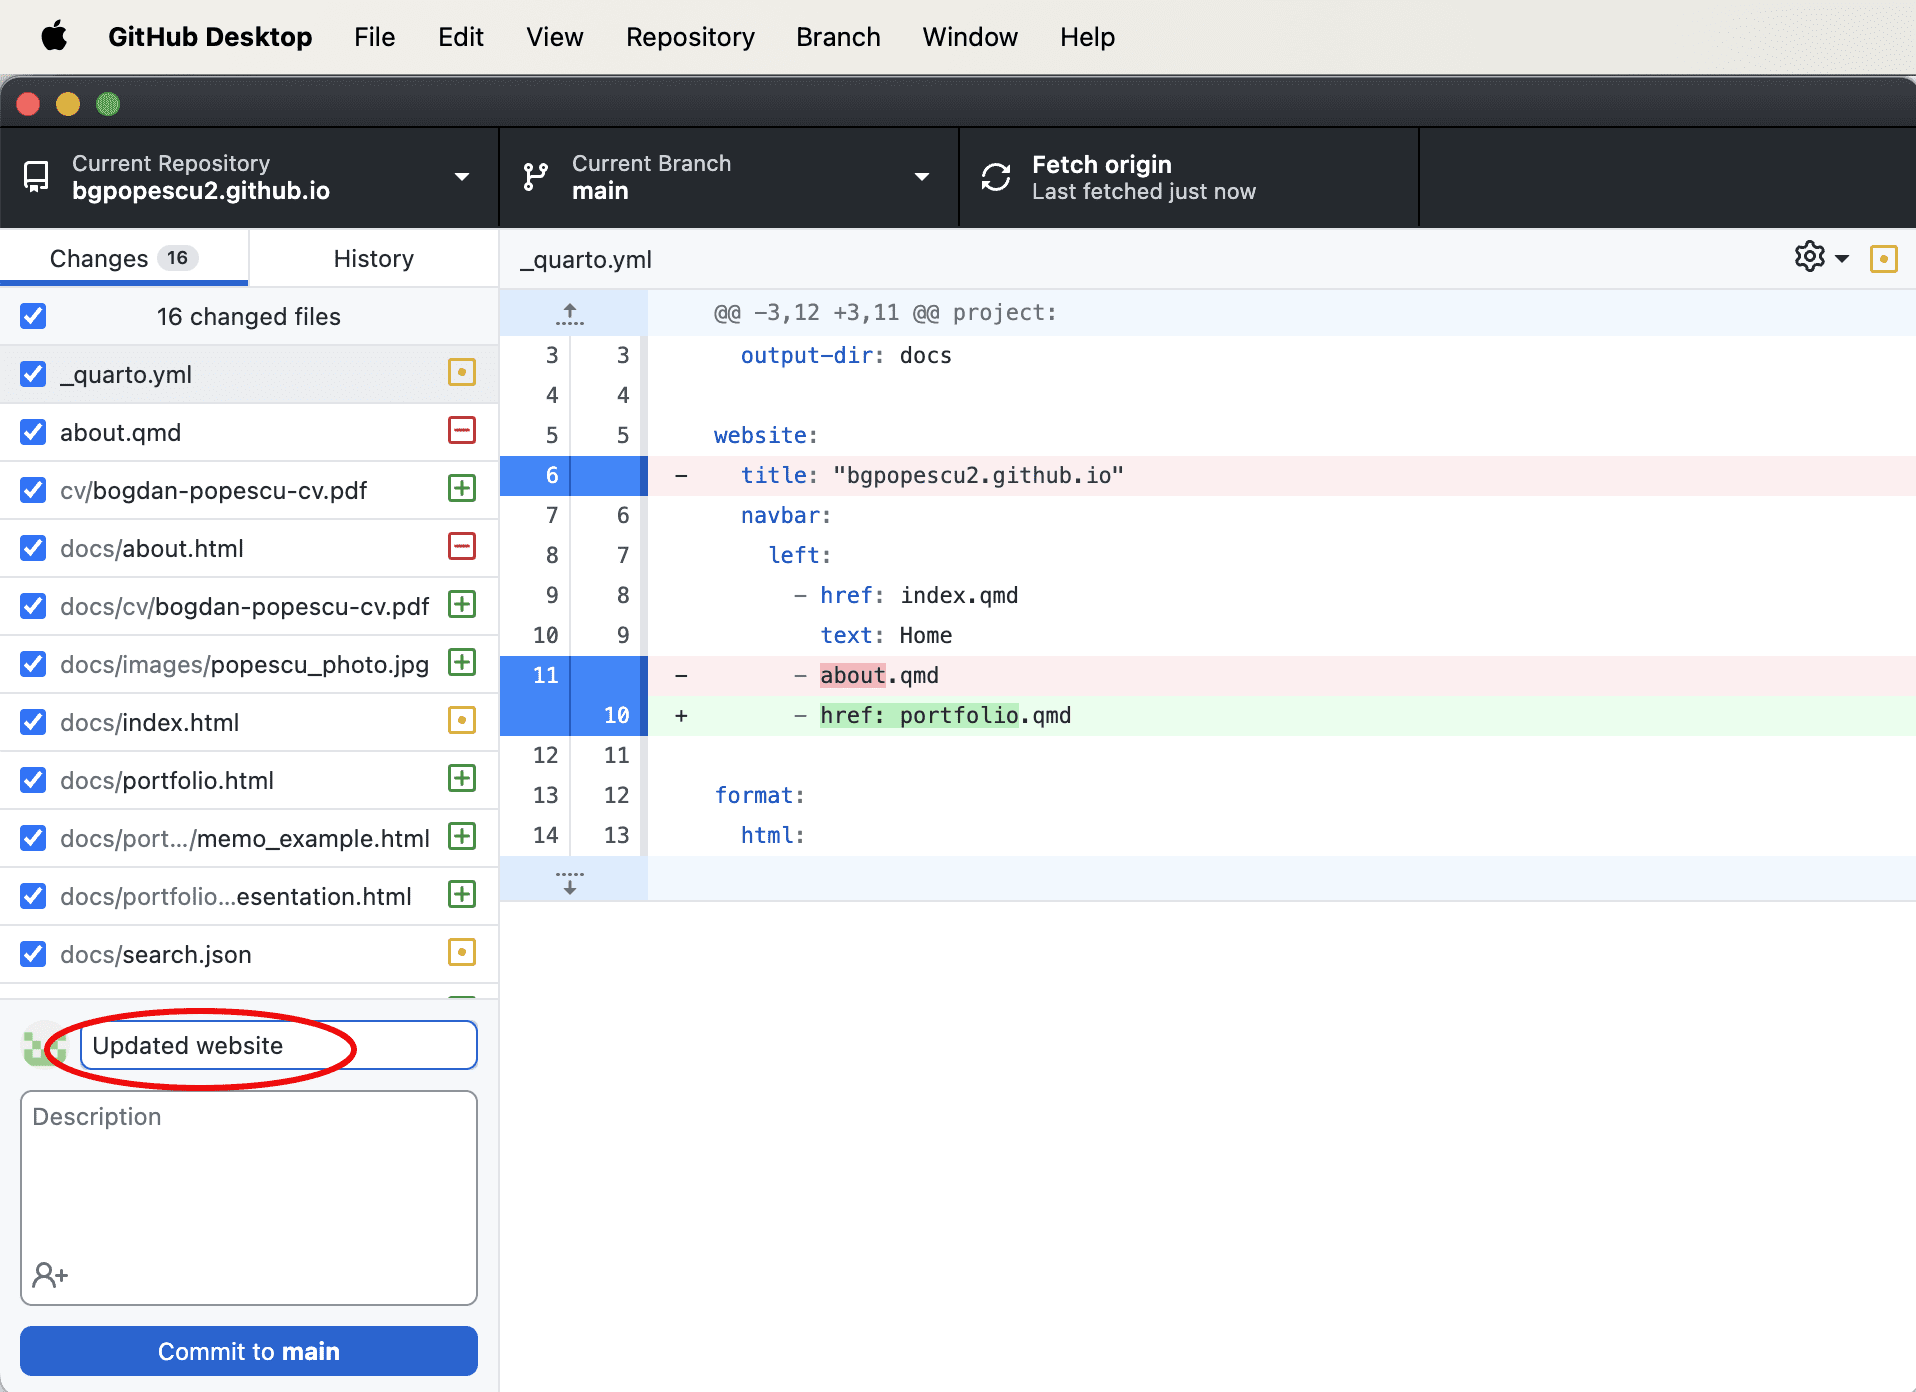Viewport: 1916px width, 1392px height.
Task: Uncheck the 16 changed files checkbox
Action: (33, 316)
